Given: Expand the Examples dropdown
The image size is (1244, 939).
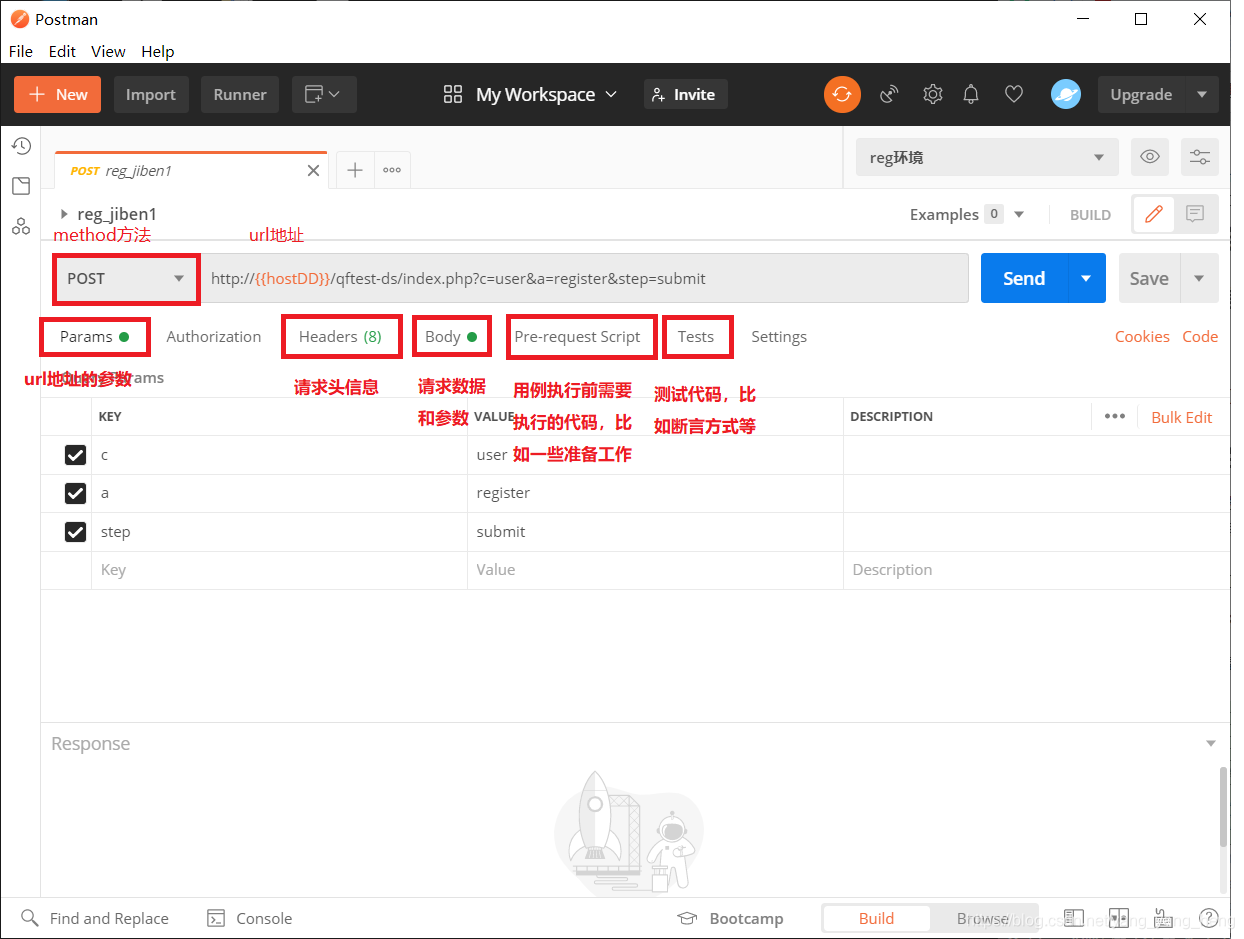Looking at the screenshot, I should pos(1019,214).
